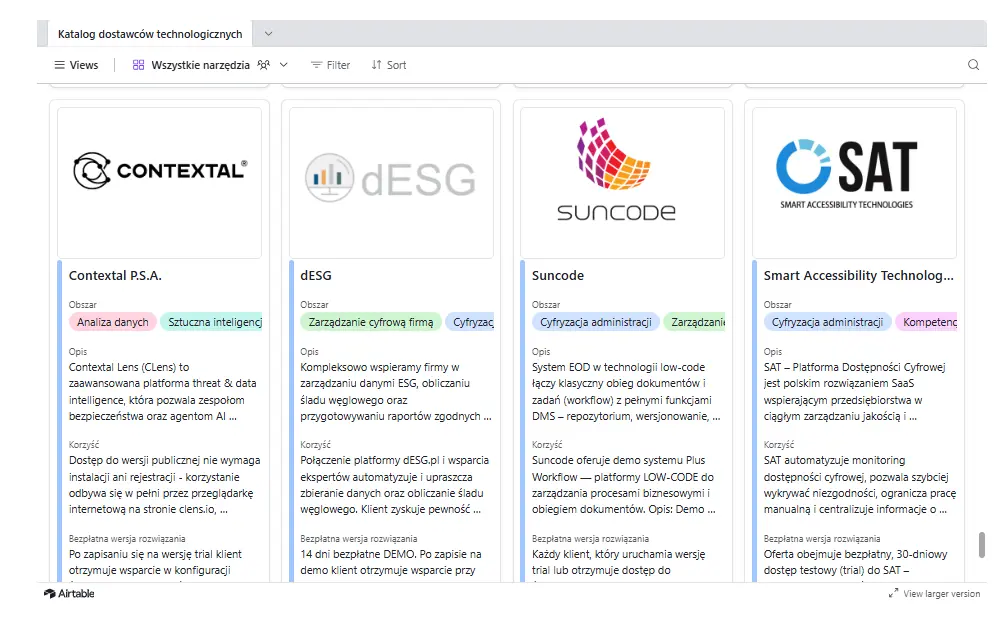Click the expand arrows View larger icon
Image resolution: width=1007 pixels, height=621 pixels.
click(x=893, y=593)
